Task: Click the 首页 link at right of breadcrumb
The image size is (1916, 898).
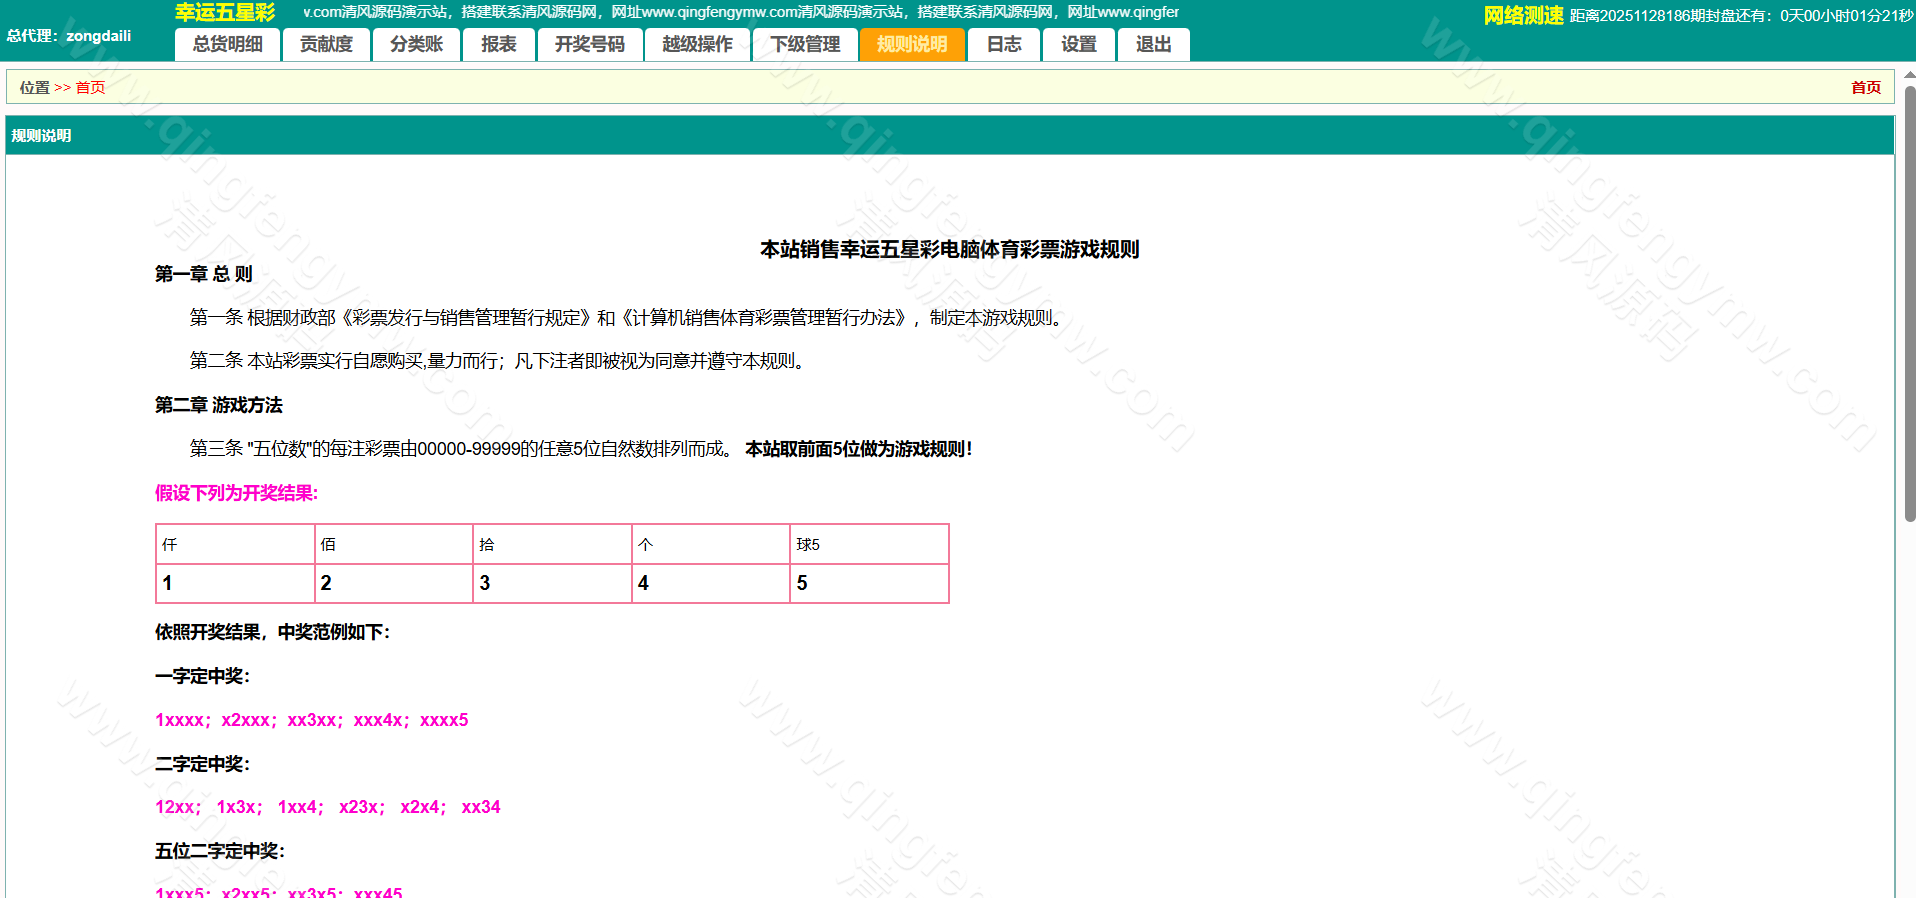Action: (1865, 88)
